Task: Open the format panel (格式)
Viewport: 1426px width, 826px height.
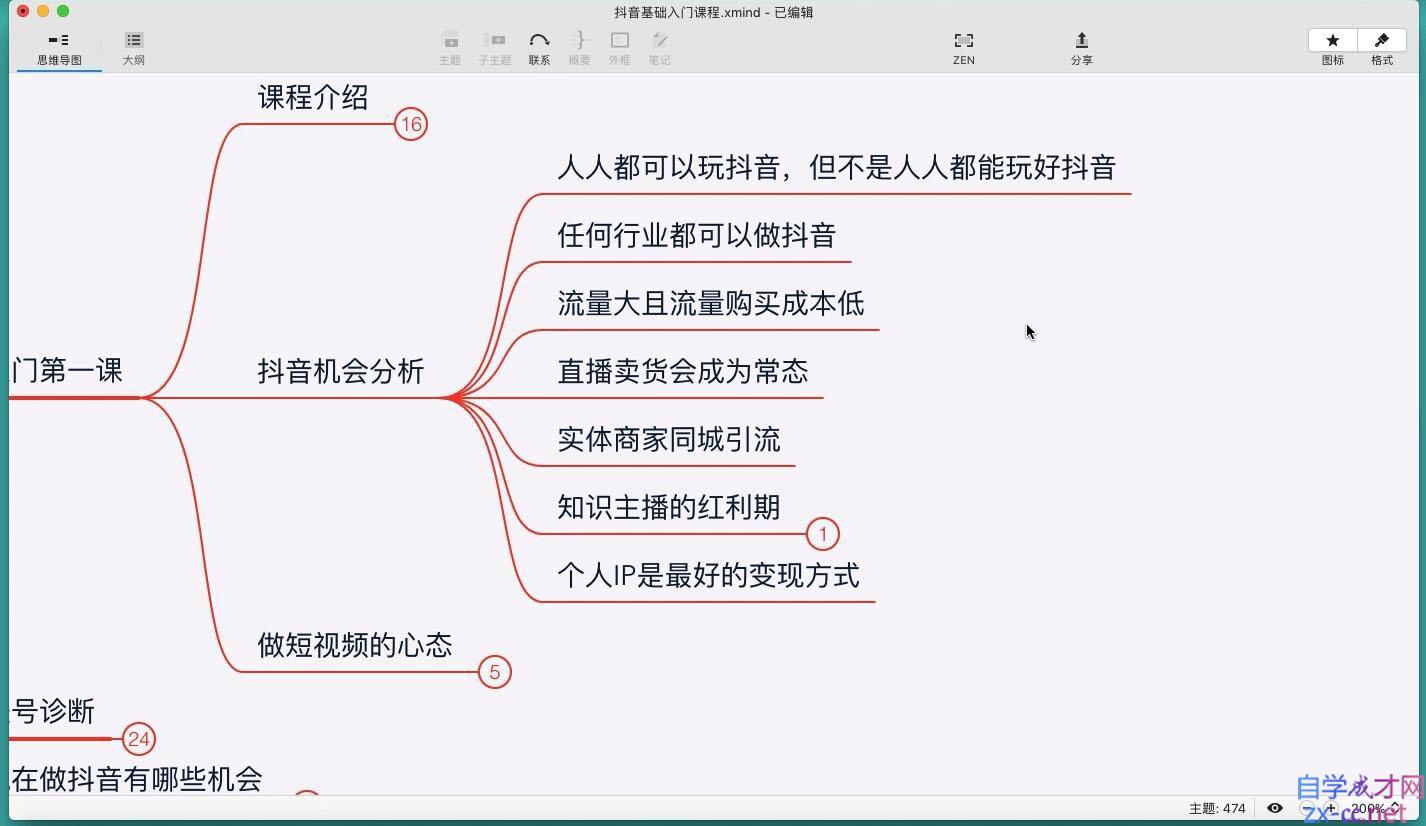Action: pyautogui.click(x=1382, y=40)
